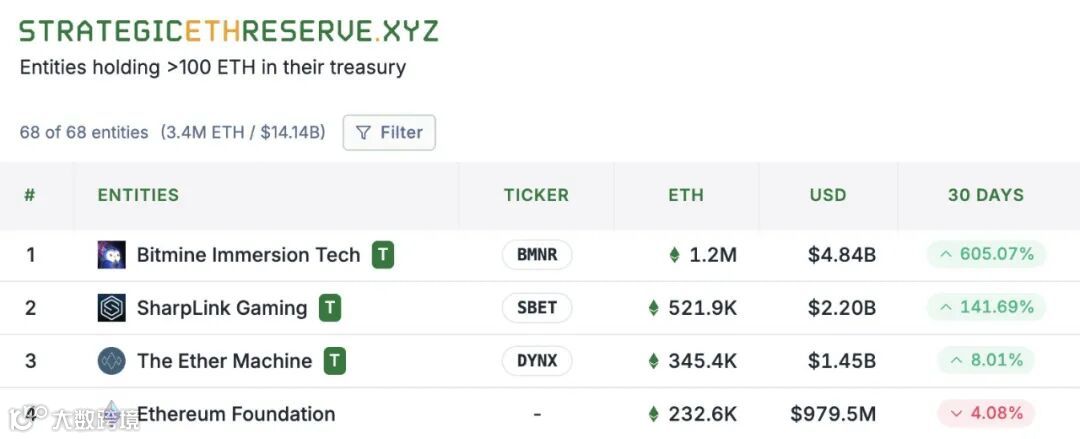1080x439 pixels.
Task: Open the Ethereum Foundation entity link
Action: pos(236,414)
